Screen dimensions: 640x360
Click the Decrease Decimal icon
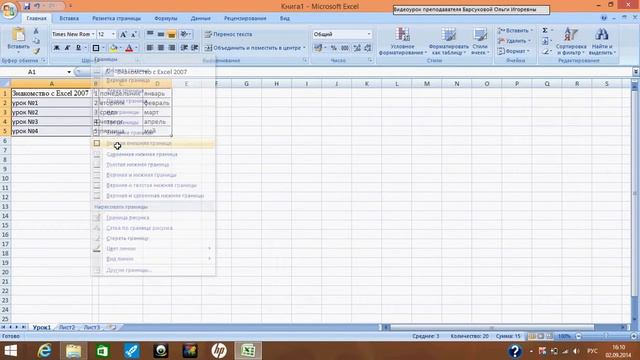[367, 48]
